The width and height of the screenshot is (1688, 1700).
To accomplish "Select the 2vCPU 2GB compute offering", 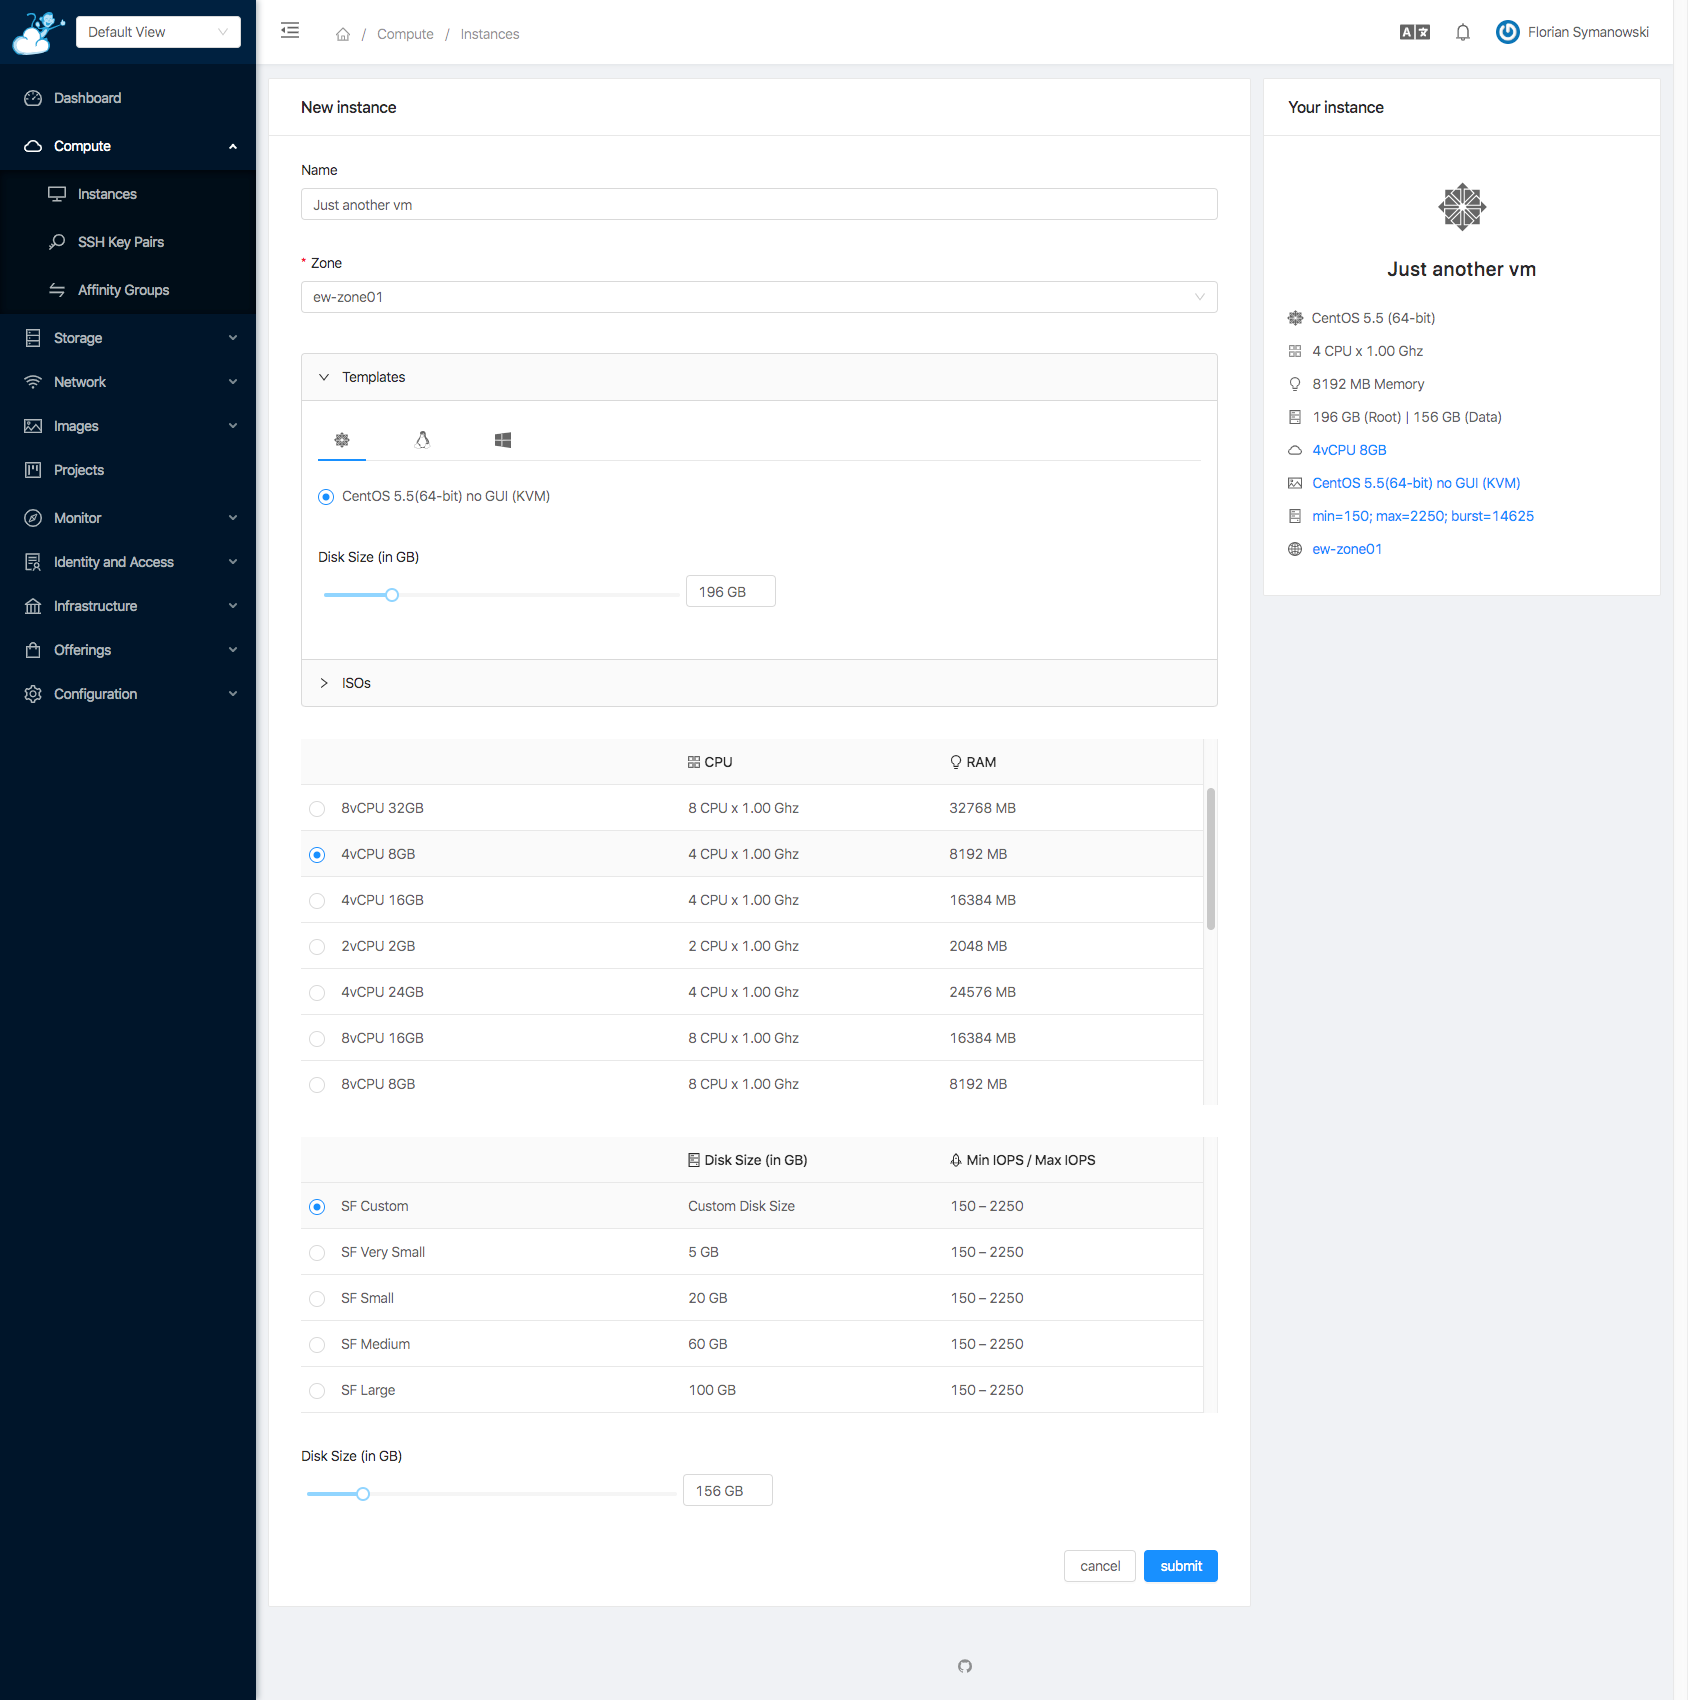I will tap(317, 947).
